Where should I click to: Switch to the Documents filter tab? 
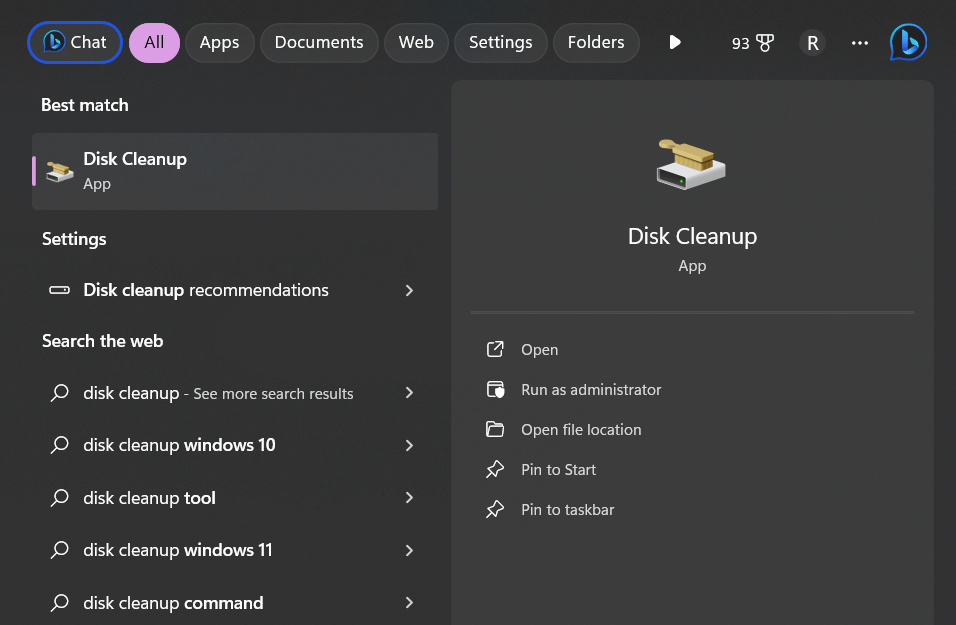point(319,42)
